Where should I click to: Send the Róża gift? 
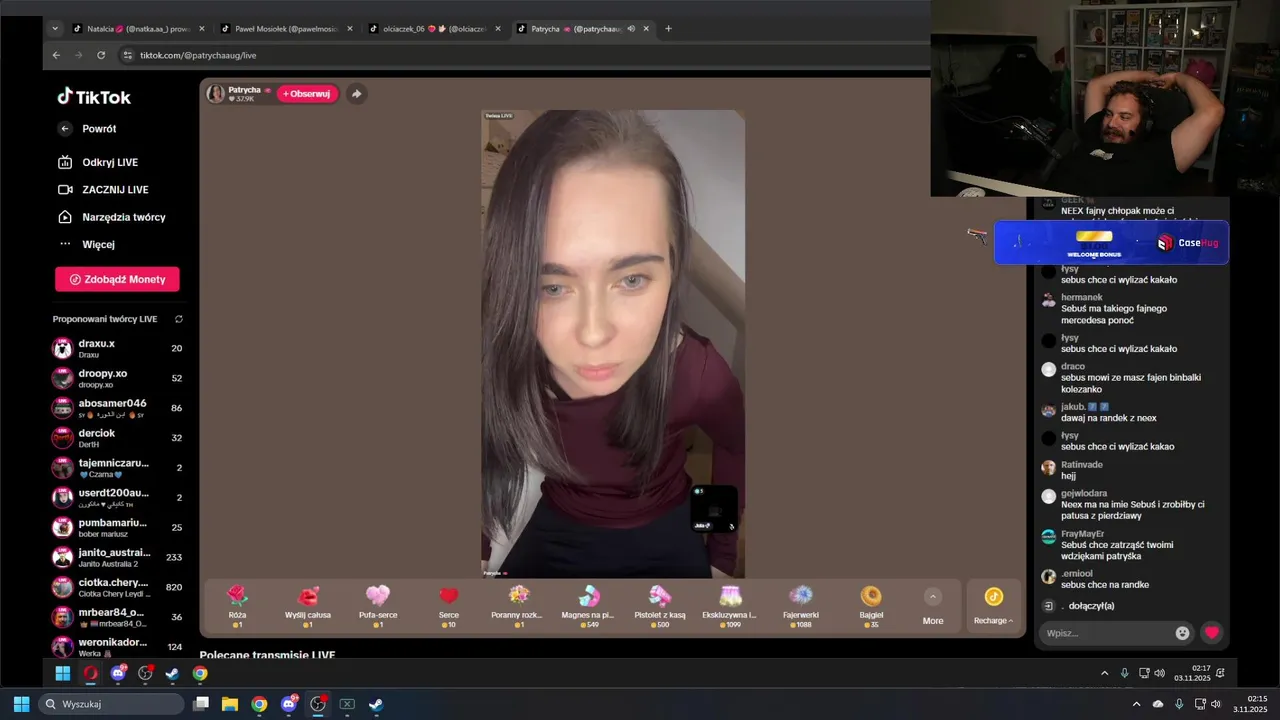tap(237, 606)
